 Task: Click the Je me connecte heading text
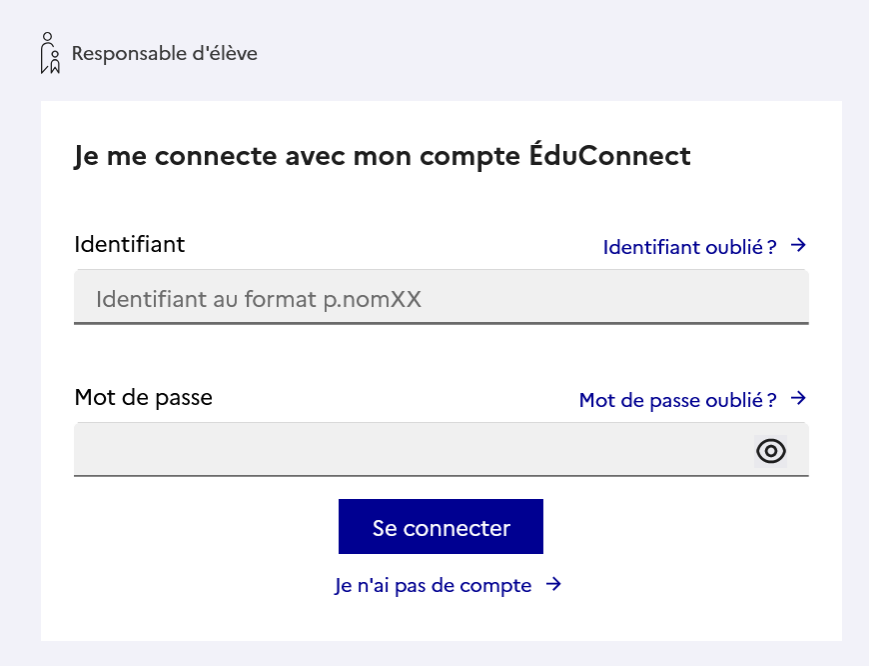click(382, 155)
